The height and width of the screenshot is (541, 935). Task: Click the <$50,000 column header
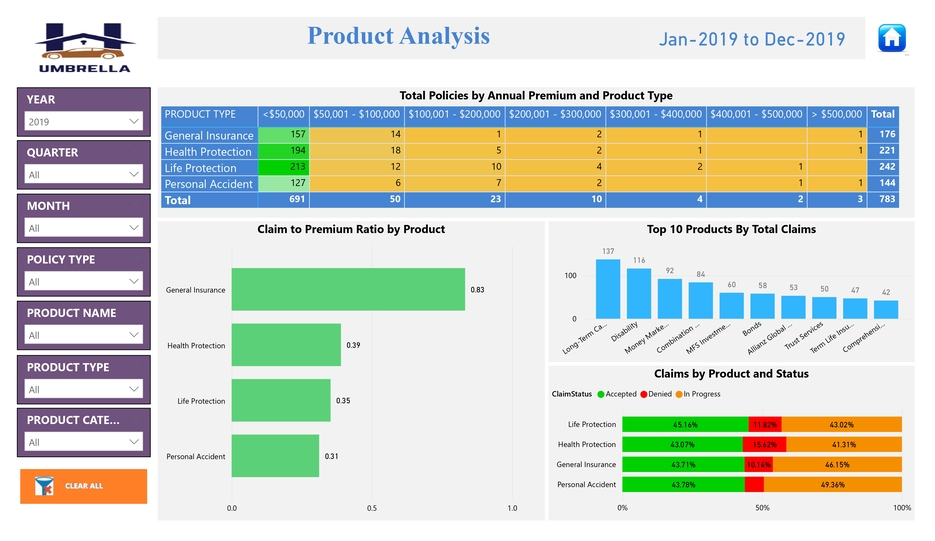pyautogui.click(x=284, y=114)
